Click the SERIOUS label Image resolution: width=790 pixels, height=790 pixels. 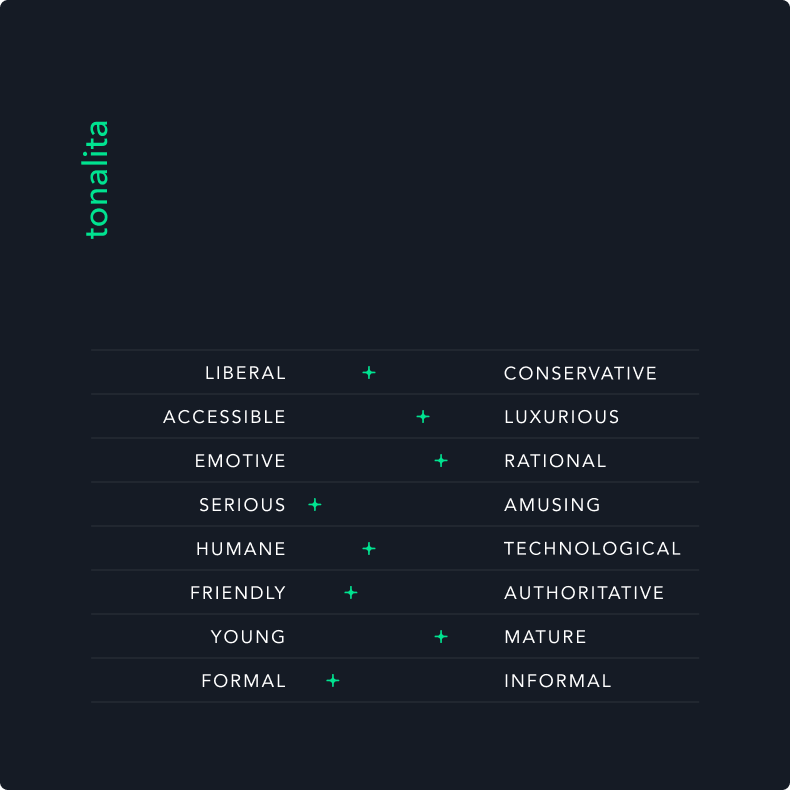pyautogui.click(x=242, y=505)
